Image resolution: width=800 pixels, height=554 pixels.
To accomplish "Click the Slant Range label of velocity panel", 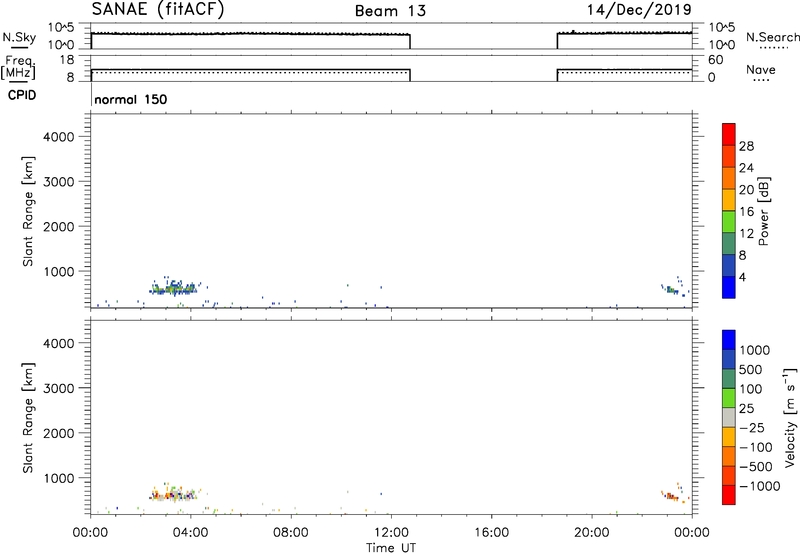I will coord(28,418).
